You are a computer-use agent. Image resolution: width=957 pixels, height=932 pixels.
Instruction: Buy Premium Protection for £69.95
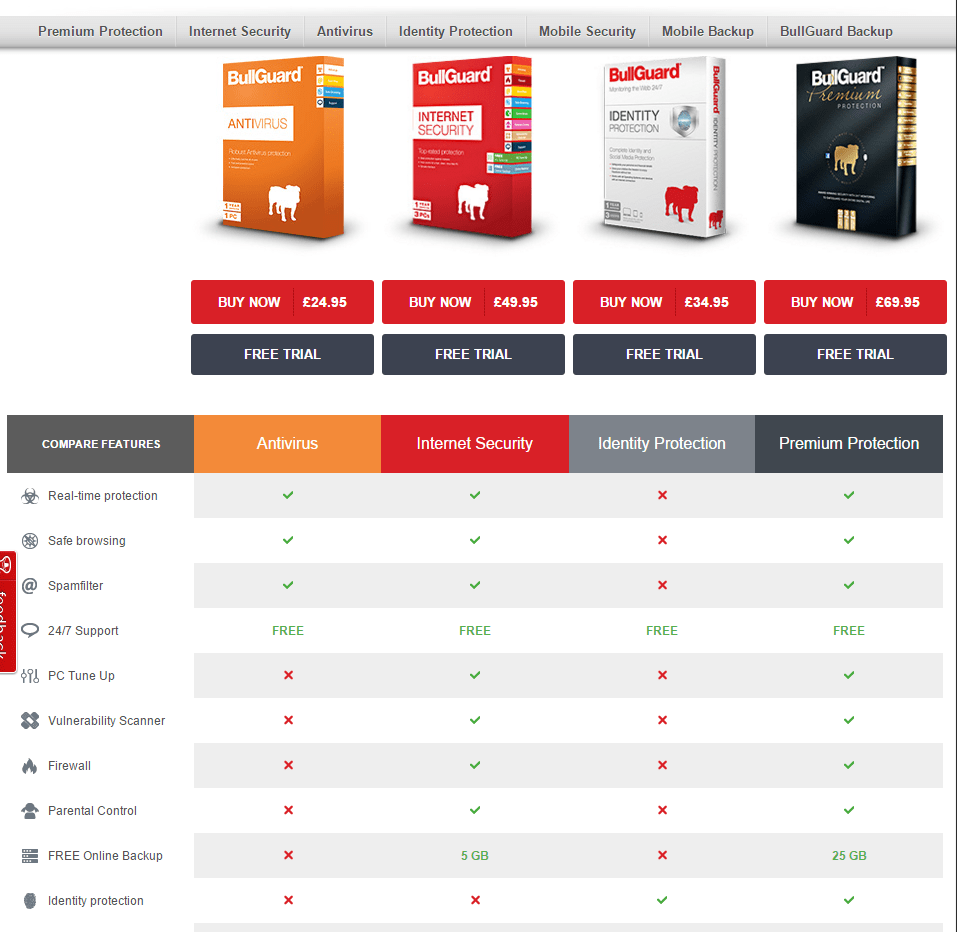point(855,302)
